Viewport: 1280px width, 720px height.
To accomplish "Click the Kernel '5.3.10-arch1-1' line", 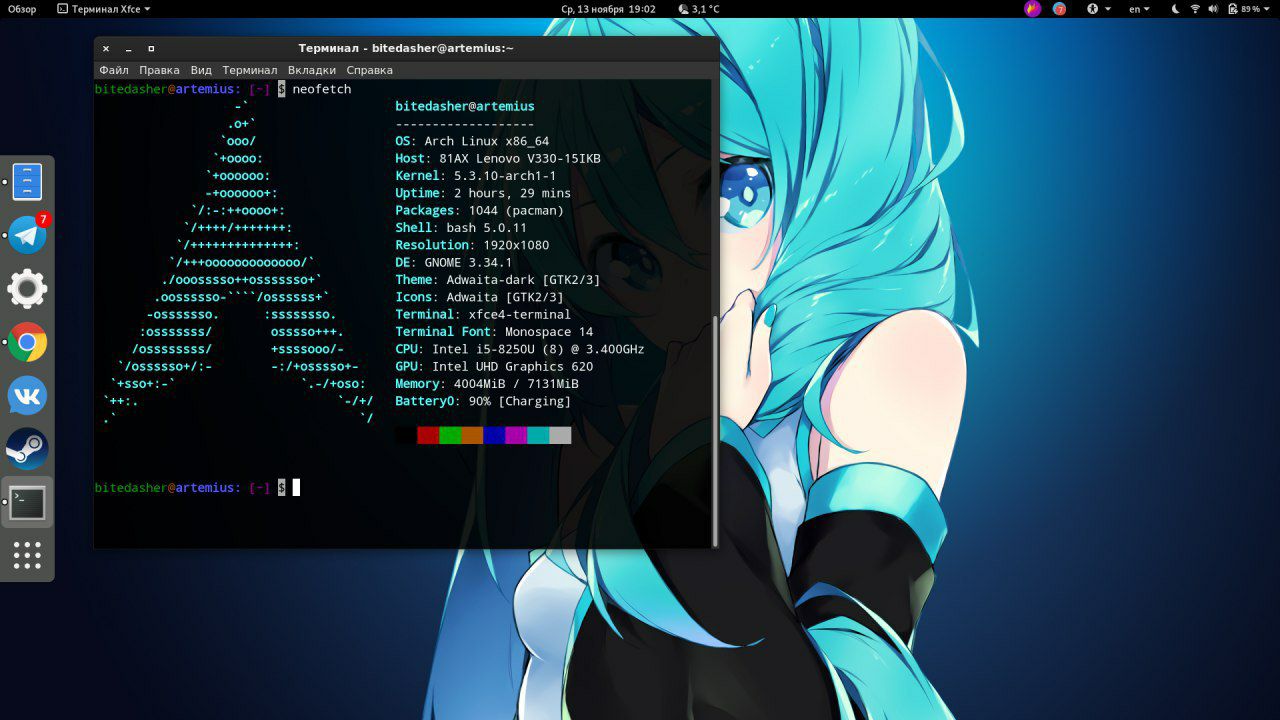I will point(478,176).
